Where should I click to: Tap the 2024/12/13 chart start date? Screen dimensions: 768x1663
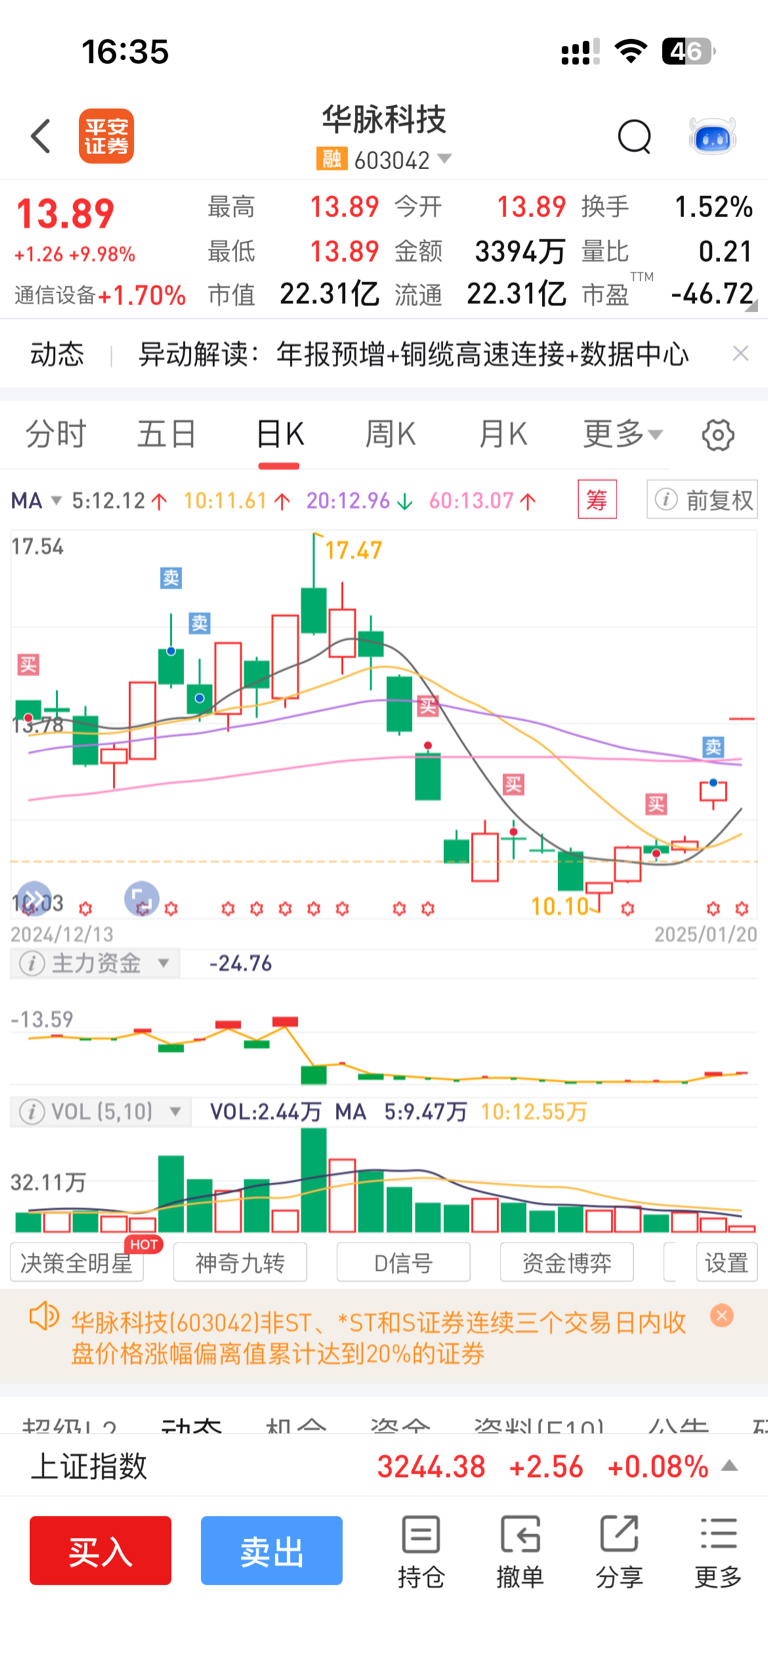62,934
